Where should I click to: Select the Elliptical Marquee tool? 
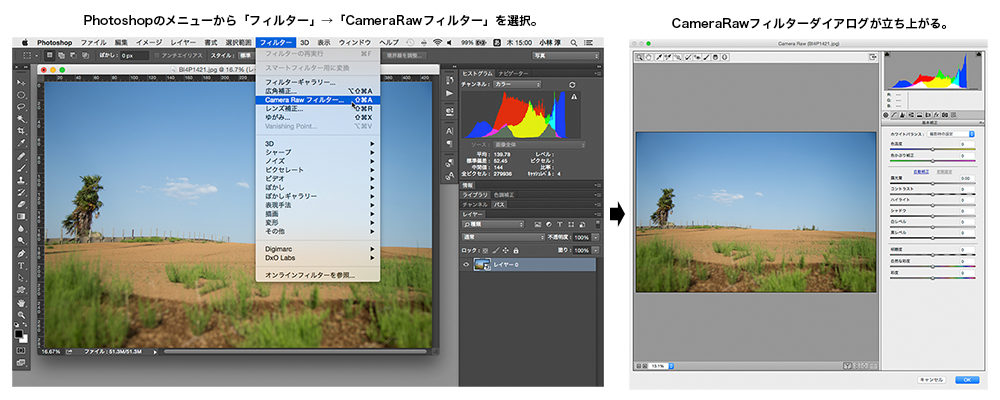point(20,94)
